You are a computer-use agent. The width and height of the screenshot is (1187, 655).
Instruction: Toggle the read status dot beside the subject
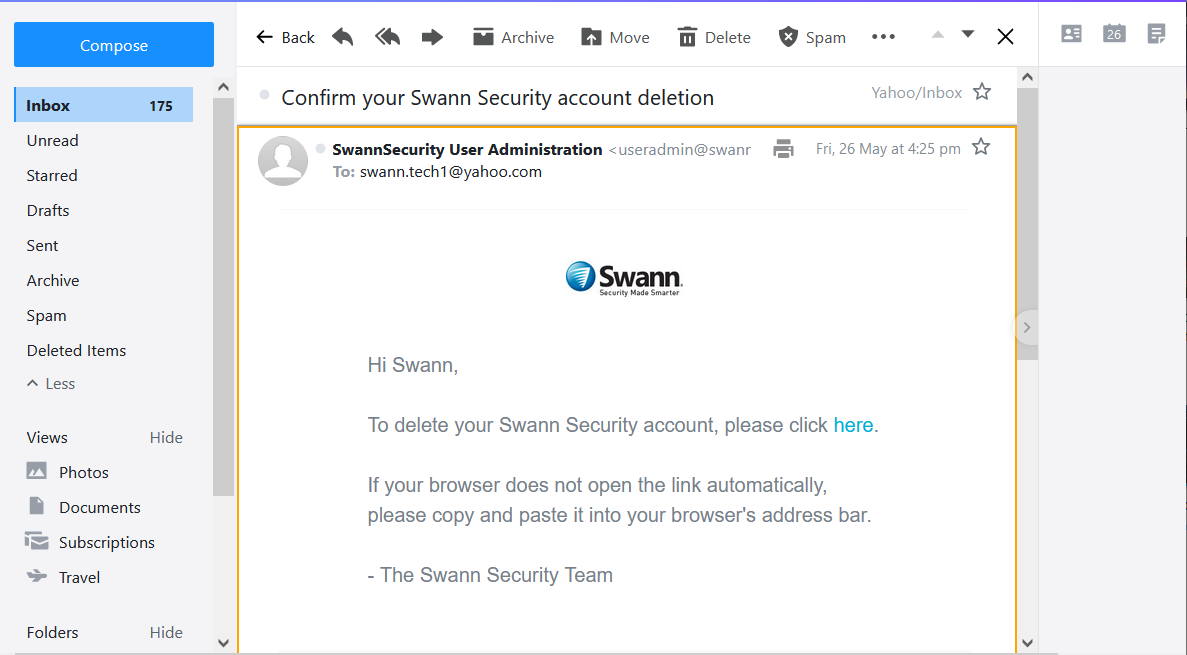pyautogui.click(x=264, y=95)
